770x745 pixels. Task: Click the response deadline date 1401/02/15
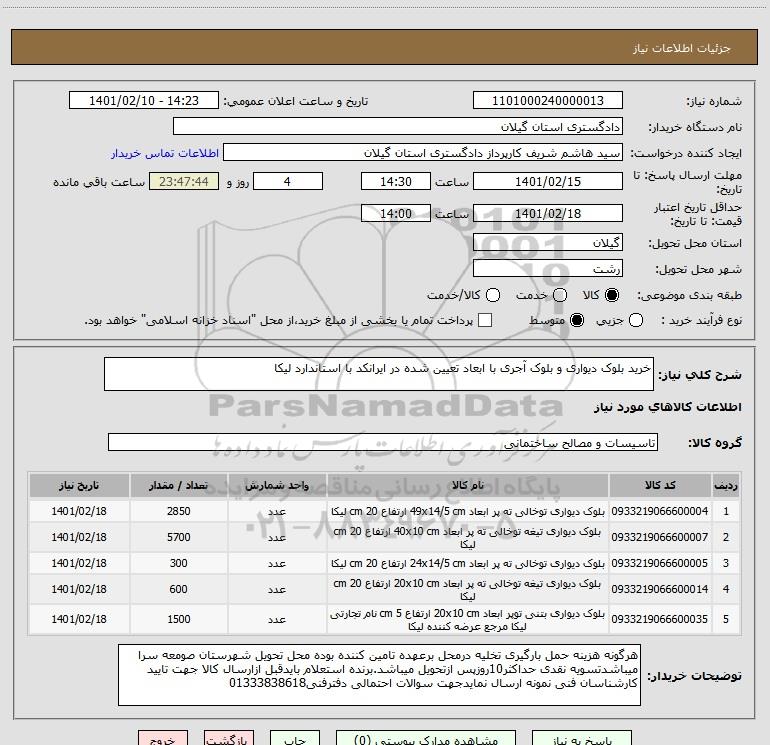click(x=548, y=181)
